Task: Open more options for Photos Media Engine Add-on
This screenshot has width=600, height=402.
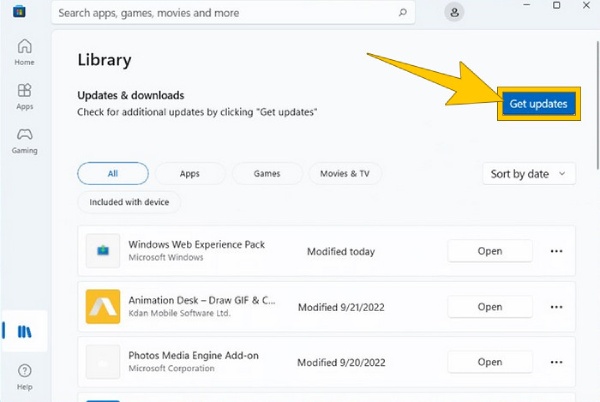Action: click(556, 362)
